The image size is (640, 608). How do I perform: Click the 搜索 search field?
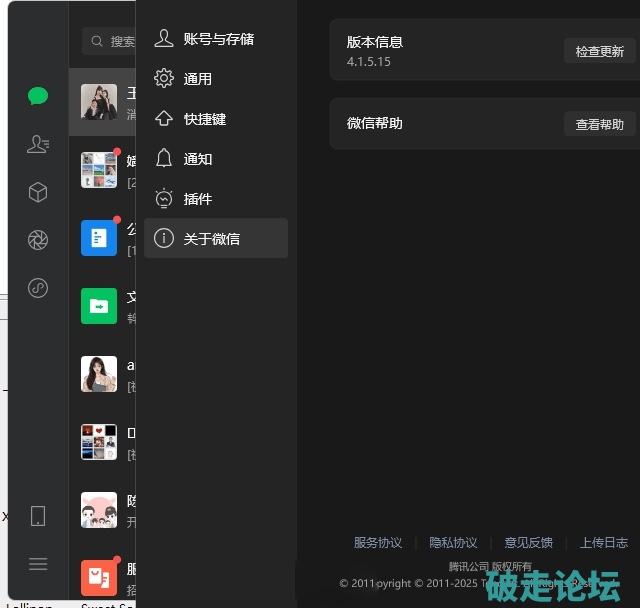click(110, 41)
